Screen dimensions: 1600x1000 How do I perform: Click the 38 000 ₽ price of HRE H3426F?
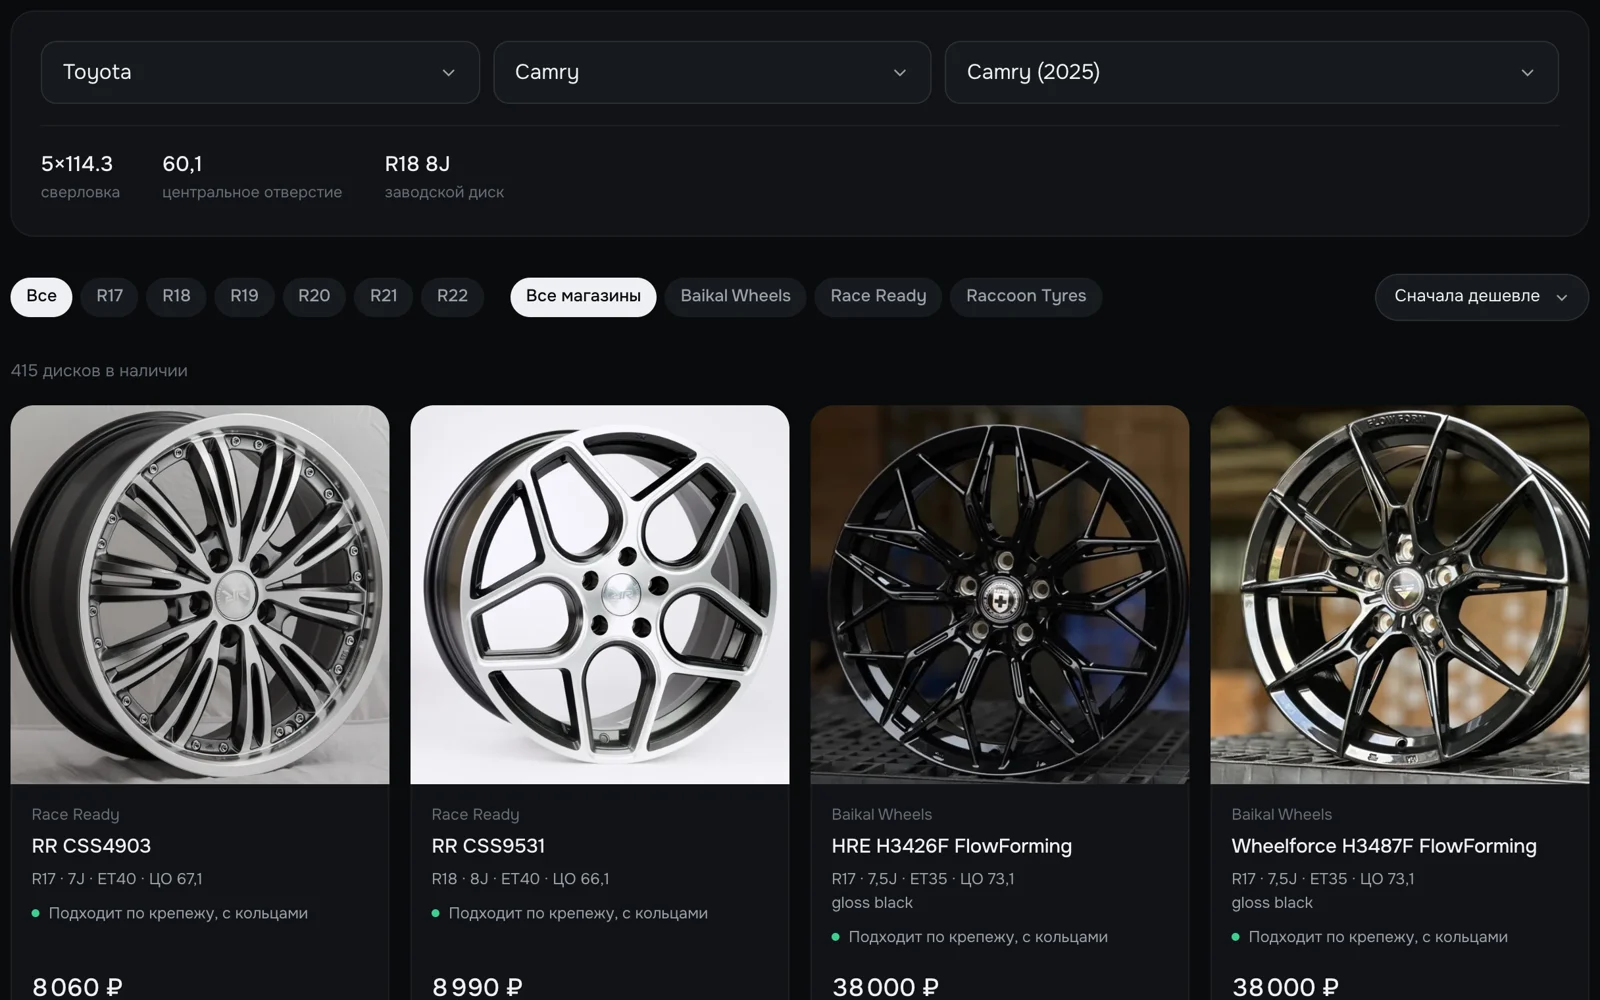pos(885,987)
